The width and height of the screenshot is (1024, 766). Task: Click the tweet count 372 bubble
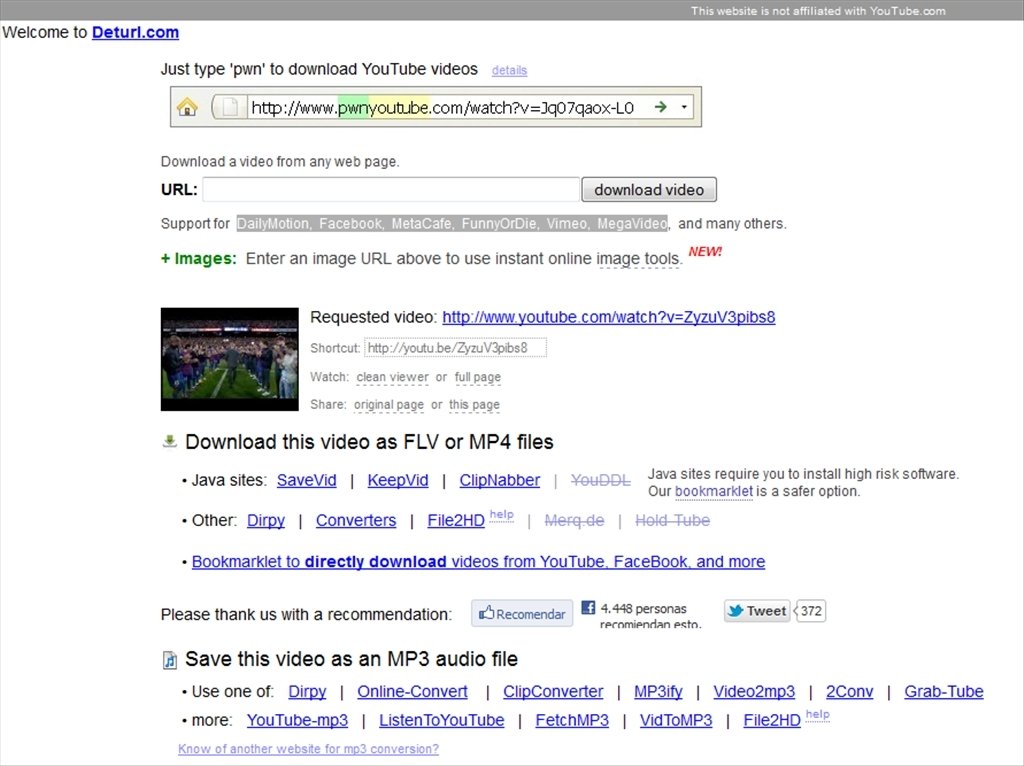[810, 611]
